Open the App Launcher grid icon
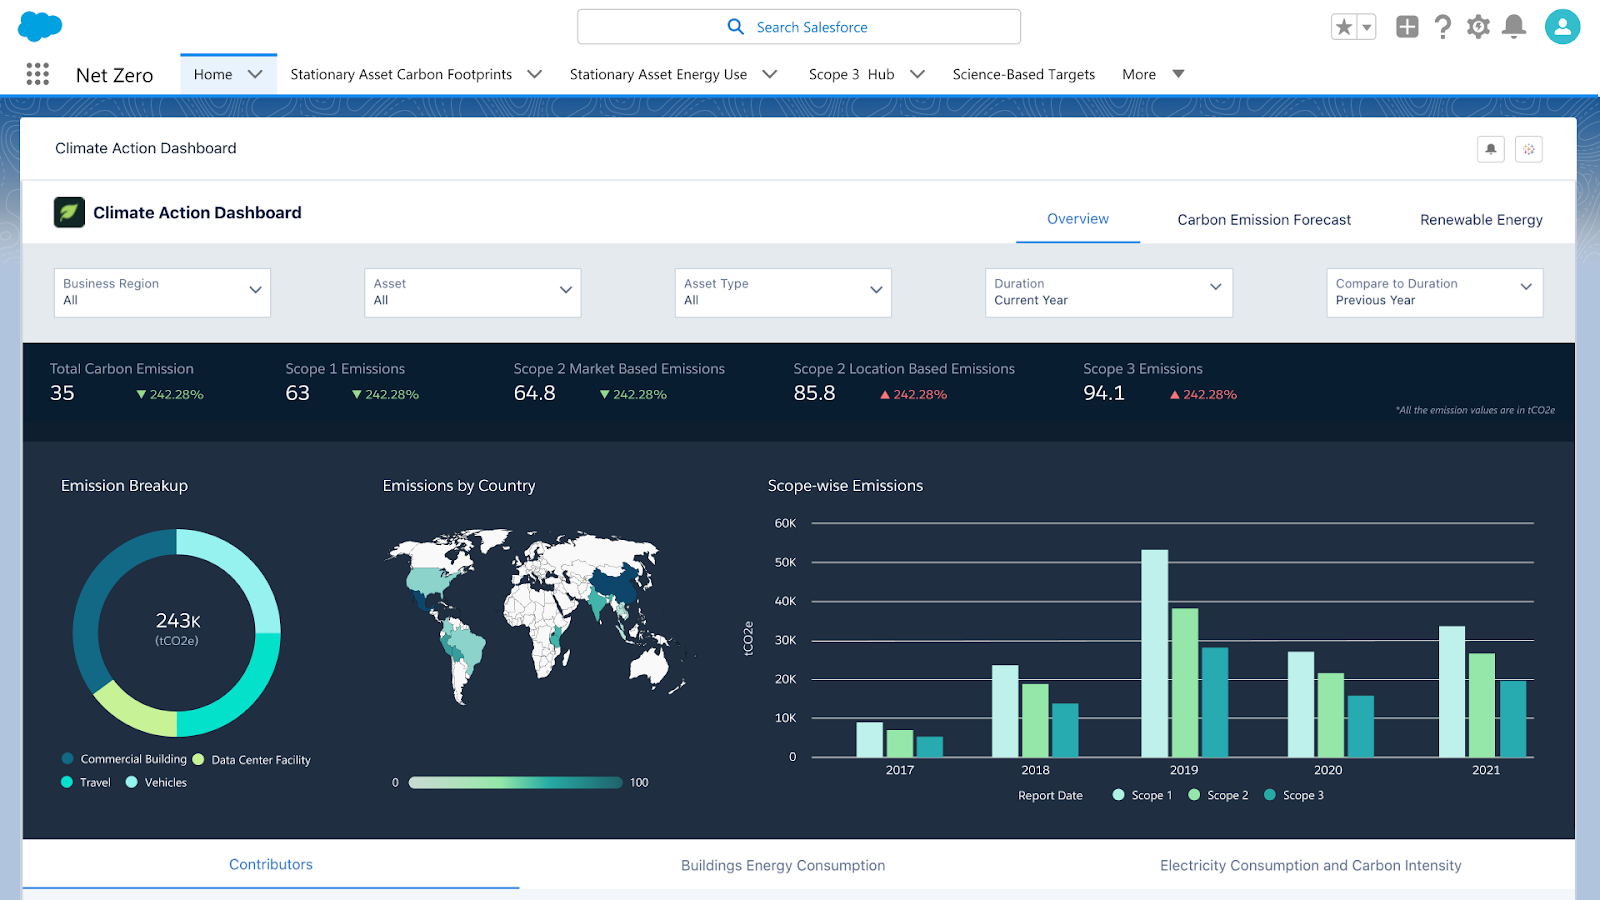1600x900 pixels. [x=37, y=74]
